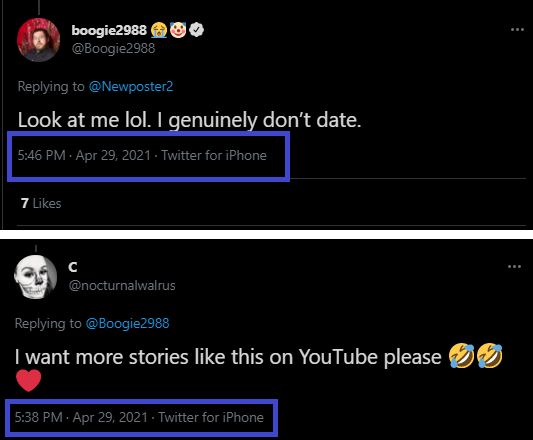Click the verified badge beside boogie2988
Viewport: 533px width, 440px height.
[196, 30]
